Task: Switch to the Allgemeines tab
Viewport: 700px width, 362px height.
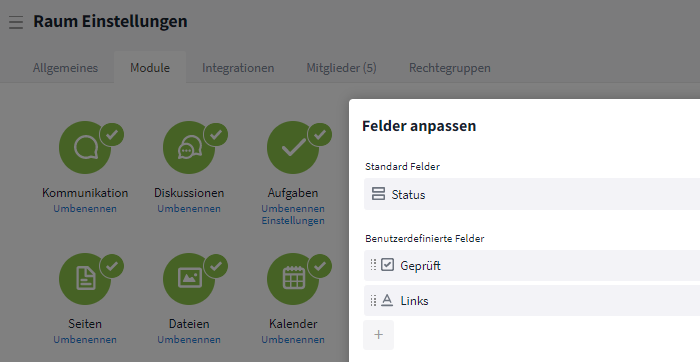Action: pyautogui.click(x=65, y=68)
